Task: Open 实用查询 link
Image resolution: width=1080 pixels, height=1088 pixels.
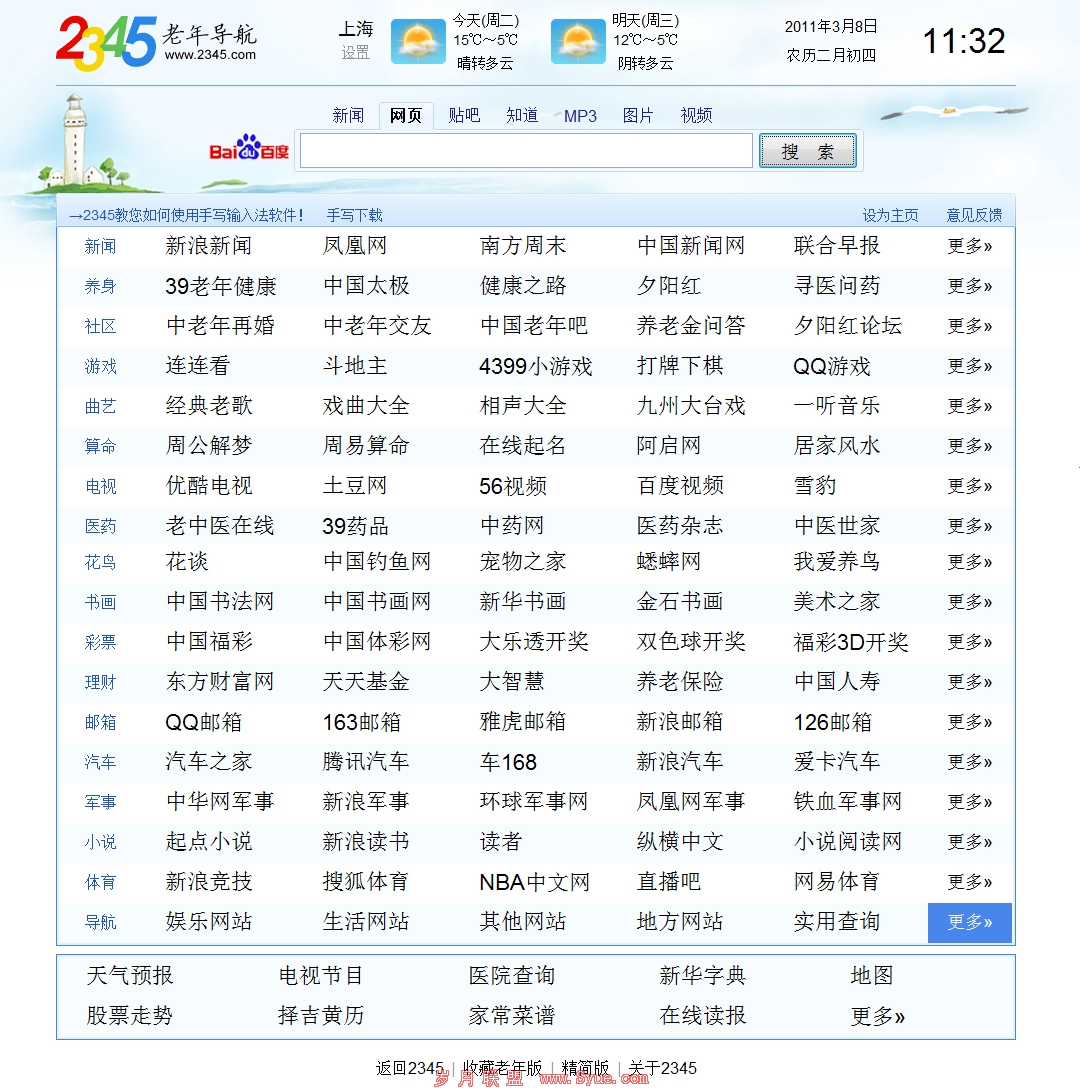Action: tap(836, 922)
